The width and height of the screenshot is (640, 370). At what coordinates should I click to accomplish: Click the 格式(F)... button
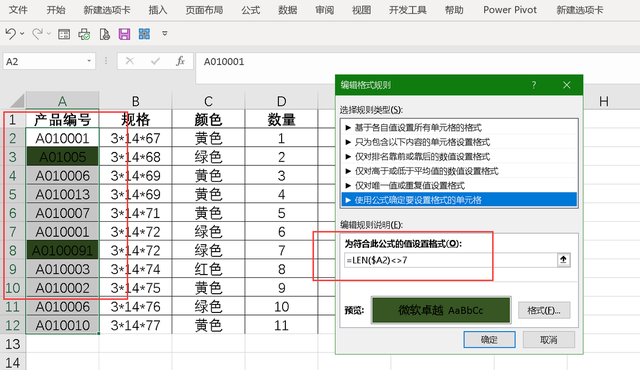pyautogui.click(x=544, y=310)
